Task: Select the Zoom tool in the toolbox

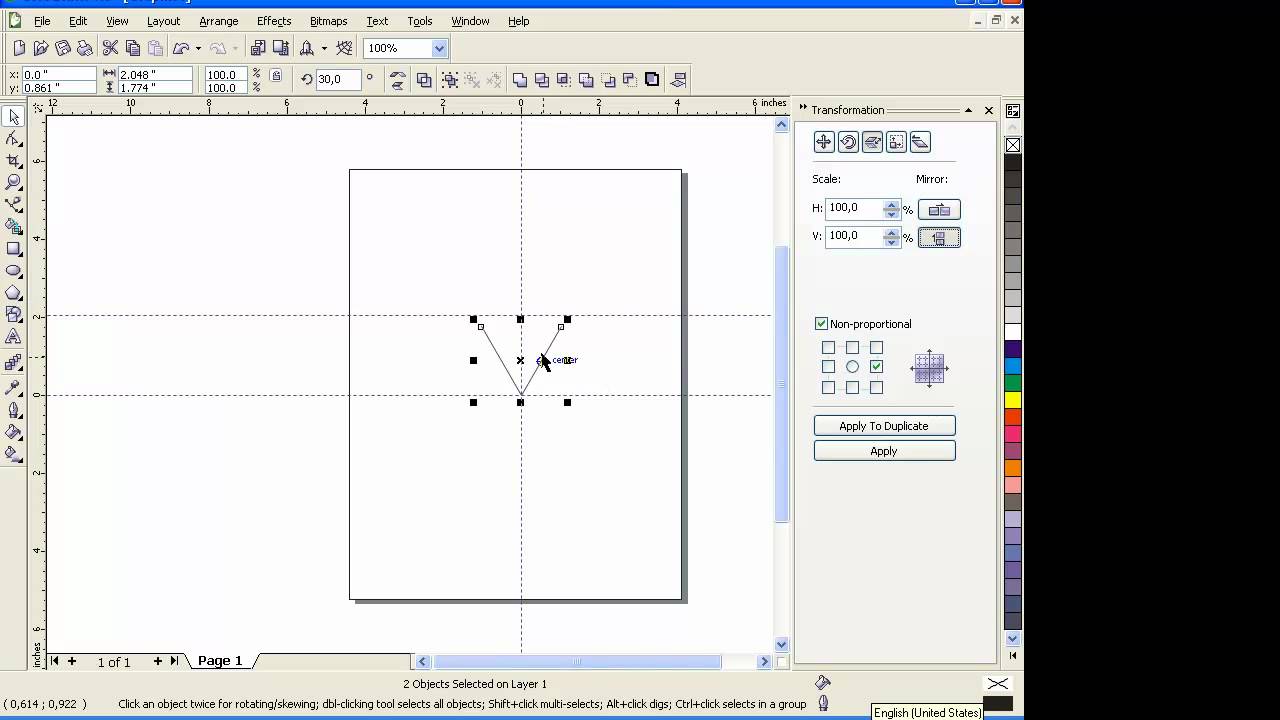Action: (x=13, y=182)
